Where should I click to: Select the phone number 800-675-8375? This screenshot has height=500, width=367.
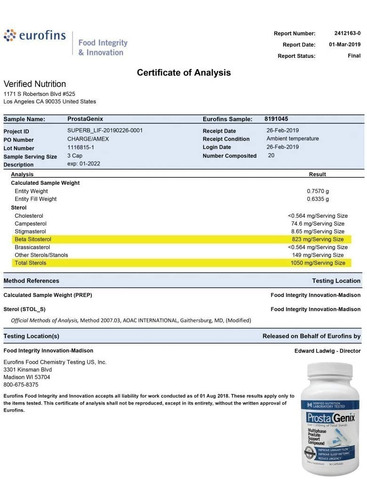point(21,385)
